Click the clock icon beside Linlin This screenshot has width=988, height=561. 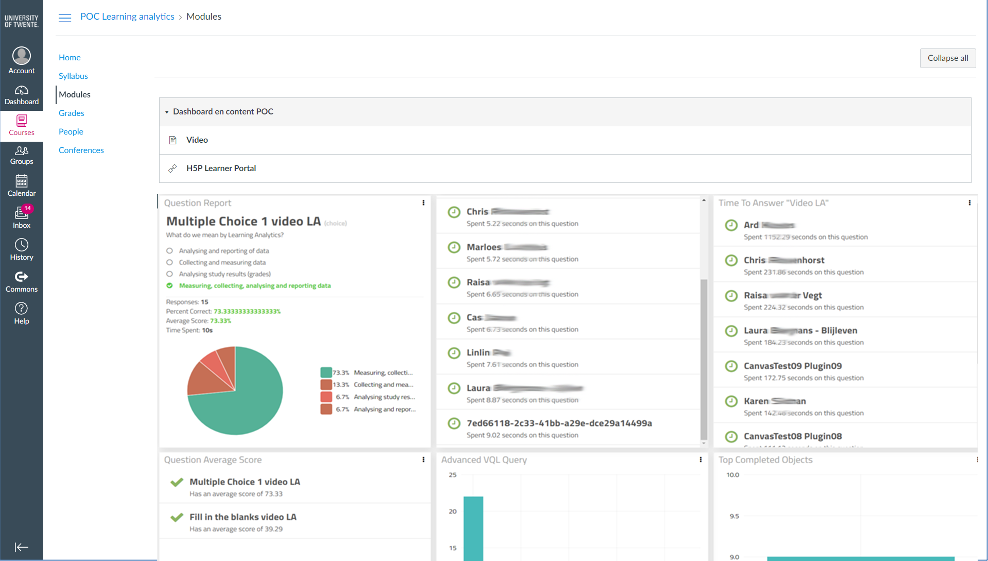coord(454,353)
